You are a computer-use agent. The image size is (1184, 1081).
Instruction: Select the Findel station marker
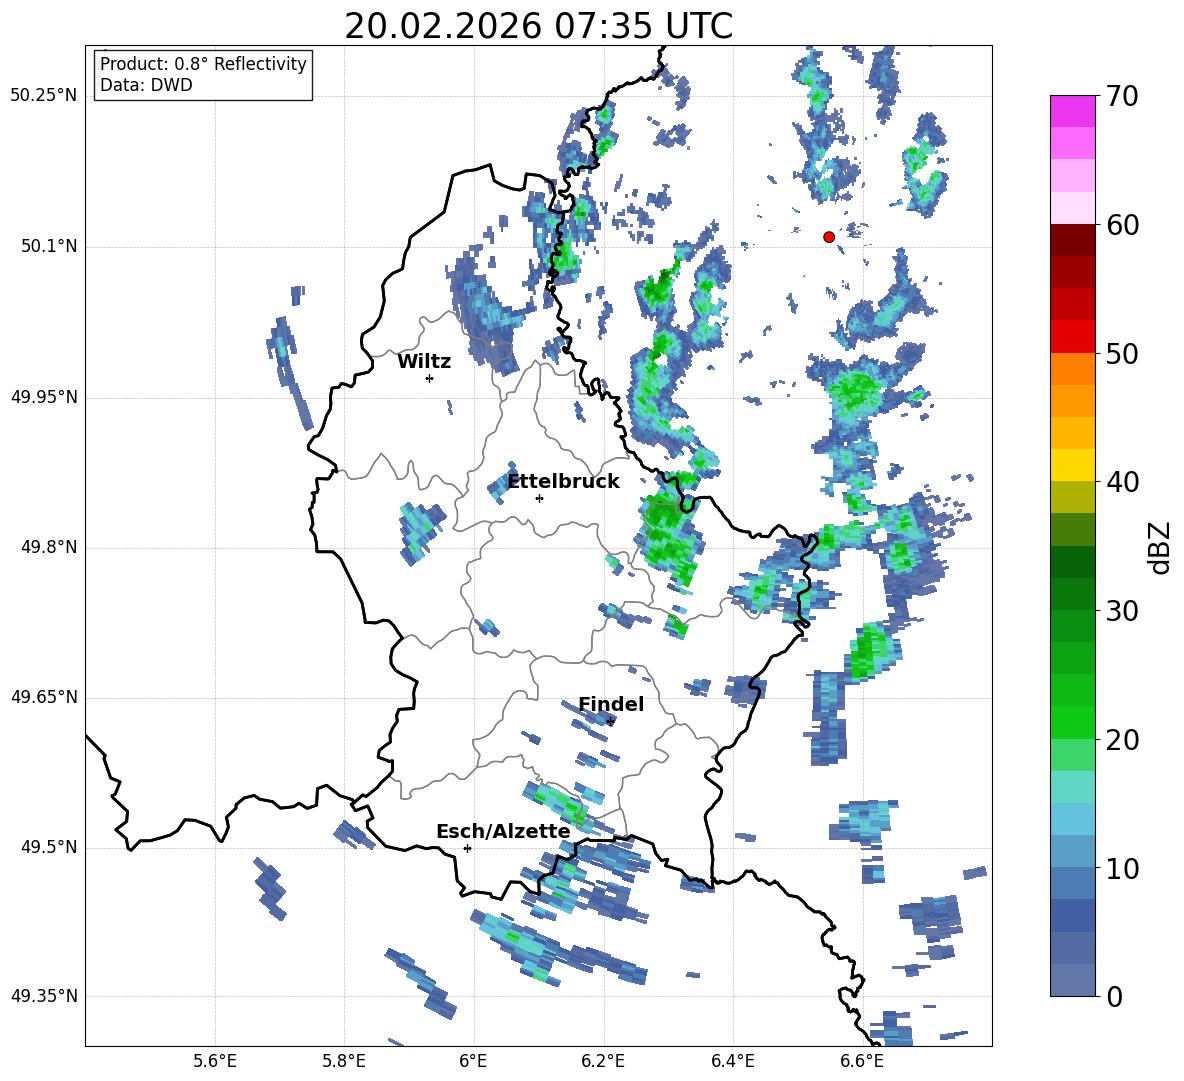610,722
